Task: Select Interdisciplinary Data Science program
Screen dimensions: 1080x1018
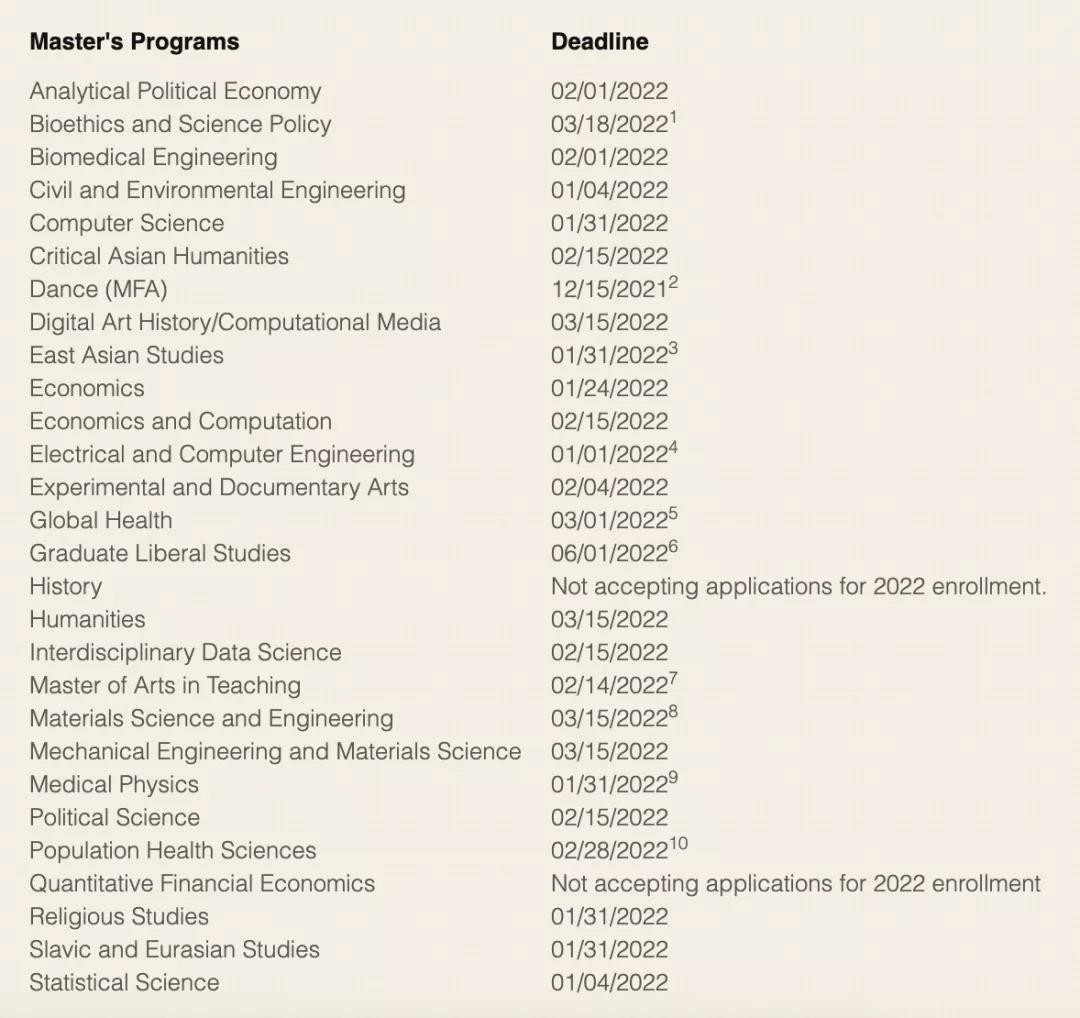Action: click(185, 652)
